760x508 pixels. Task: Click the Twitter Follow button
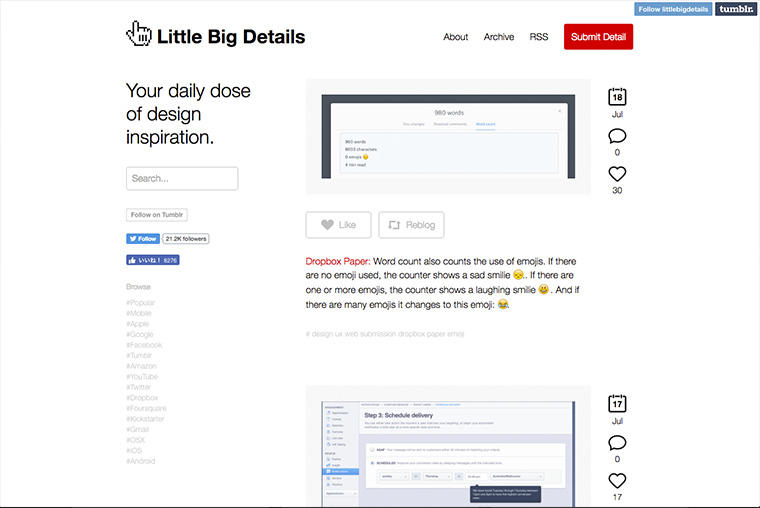point(143,238)
